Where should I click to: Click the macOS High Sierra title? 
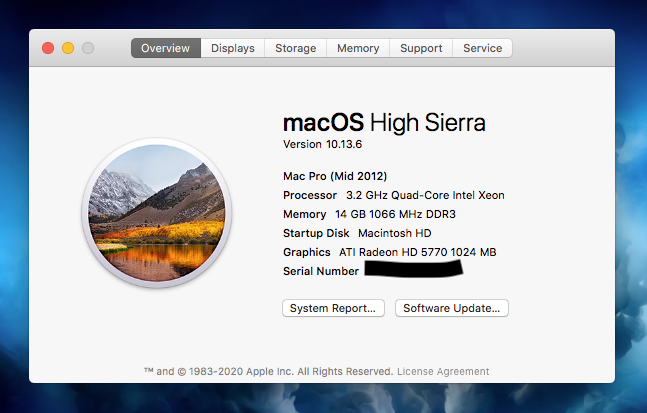coord(384,123)
